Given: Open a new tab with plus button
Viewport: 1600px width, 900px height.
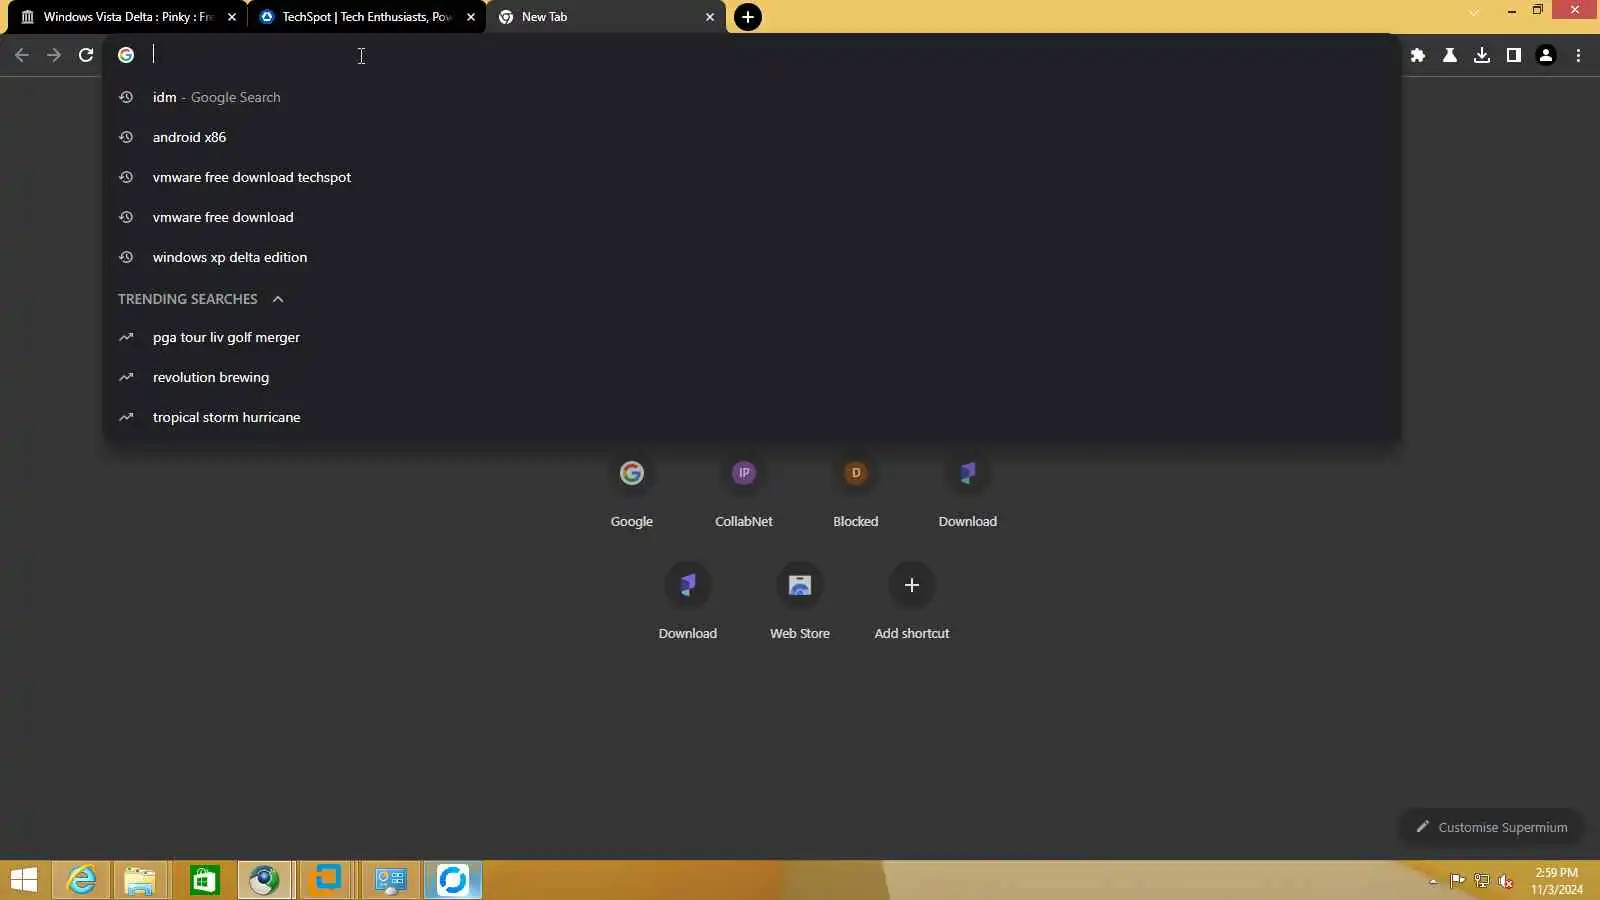Looking at the screenshot, I should coord(748,17).
